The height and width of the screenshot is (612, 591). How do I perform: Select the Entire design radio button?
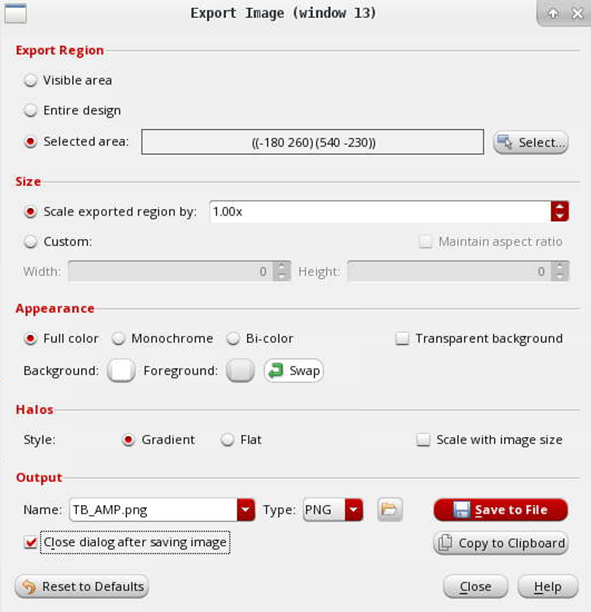coord(30,110)
